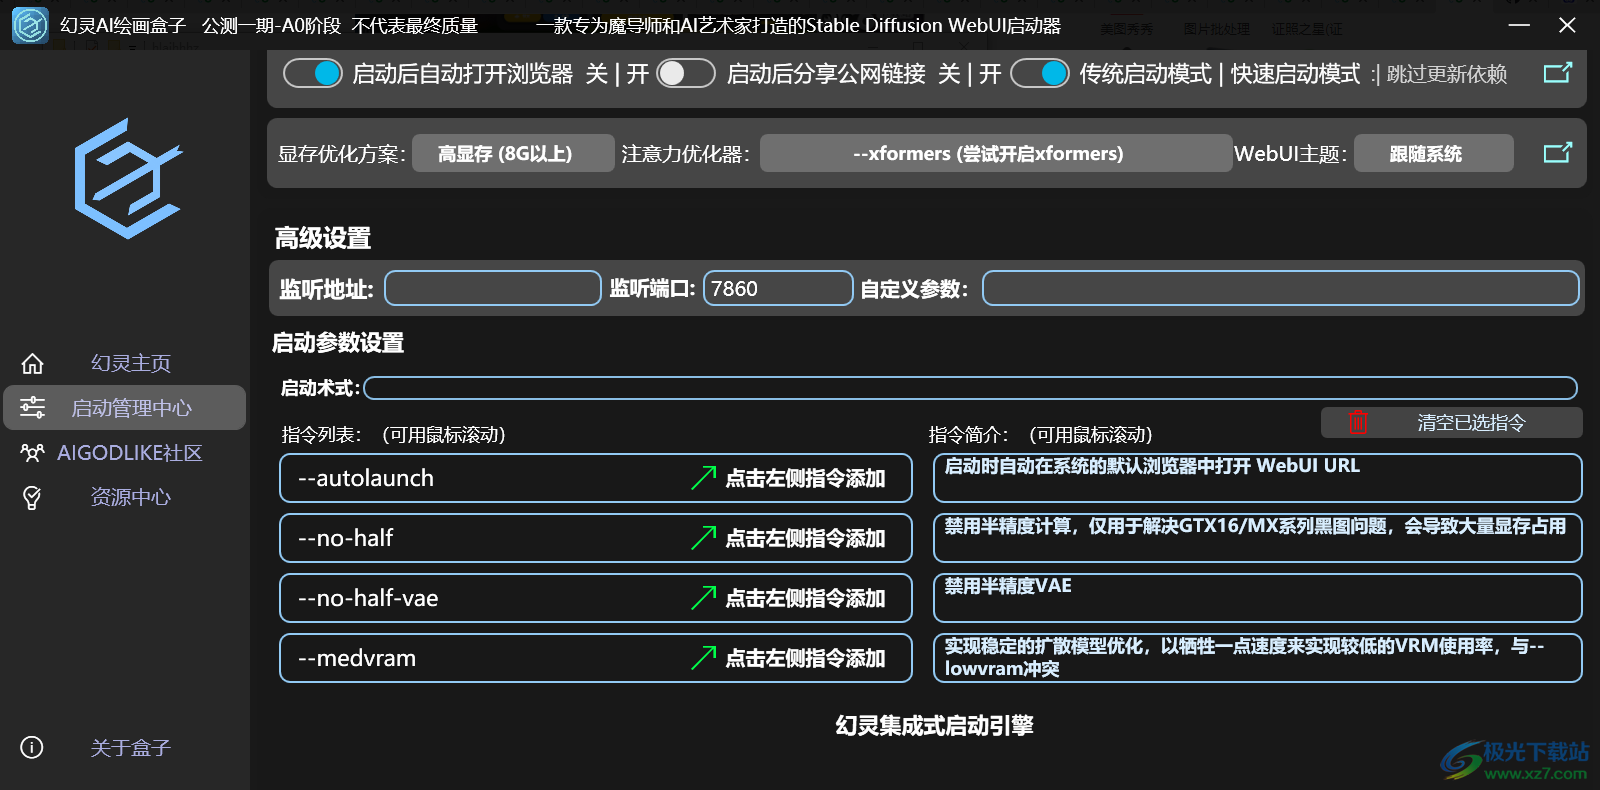Focus the 自定义参数 input field
The image size is (1600, 790).
tap(1281, 288)
